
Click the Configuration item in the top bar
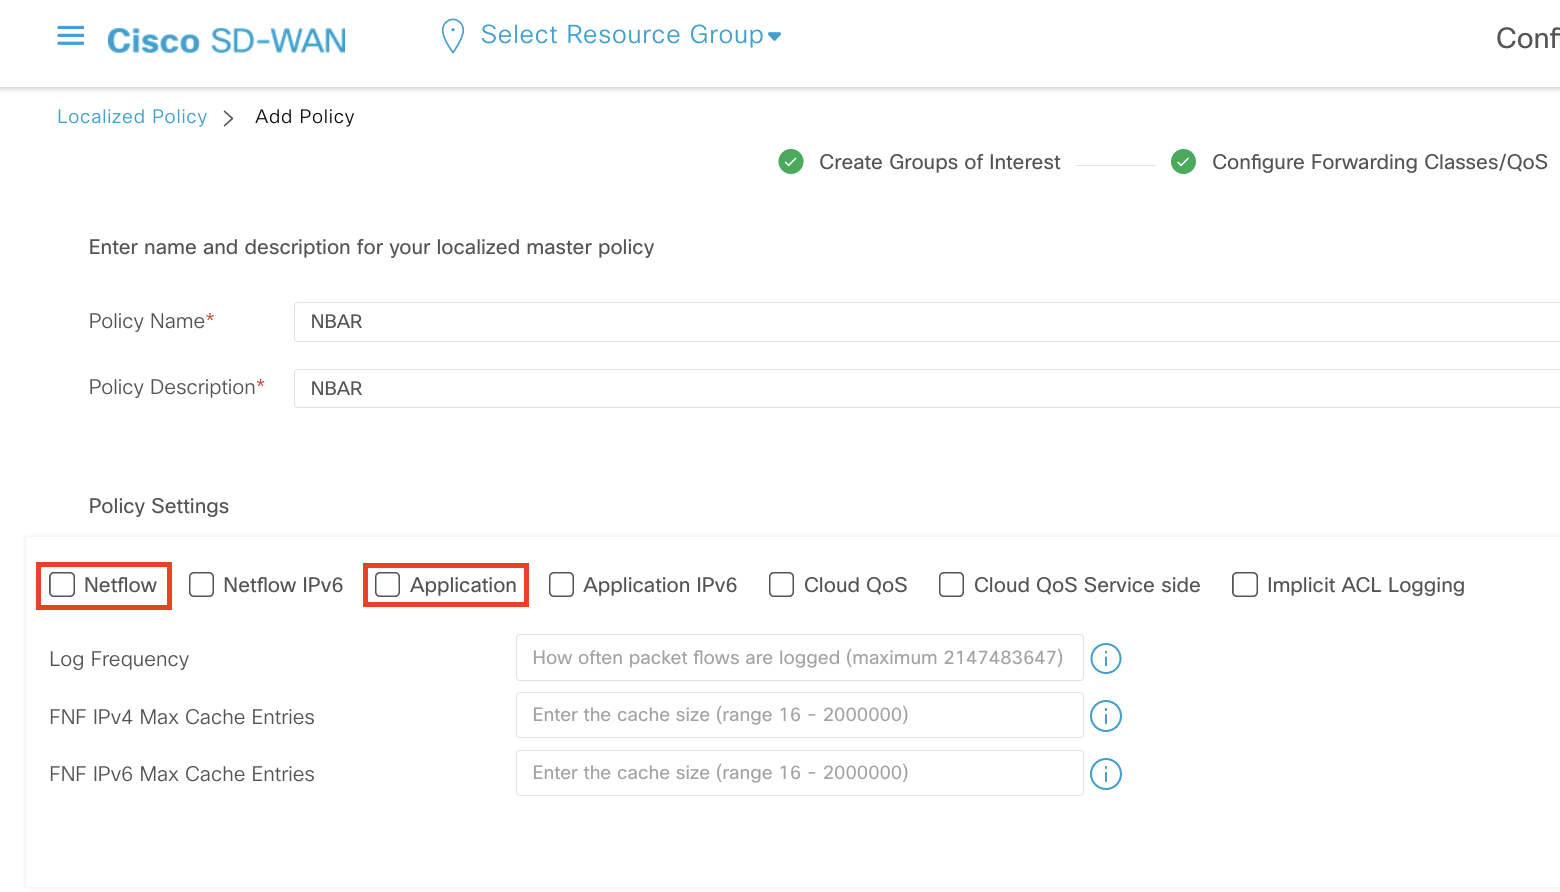[1527, 38]
